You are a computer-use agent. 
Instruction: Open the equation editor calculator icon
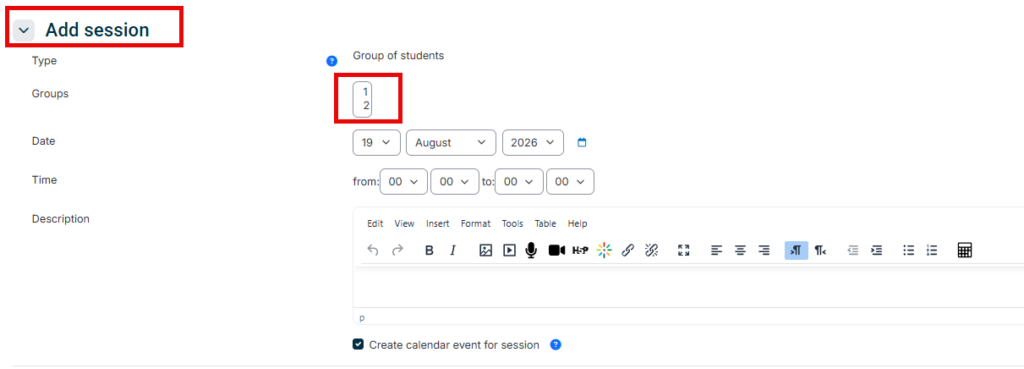click(x=965, y=250)
